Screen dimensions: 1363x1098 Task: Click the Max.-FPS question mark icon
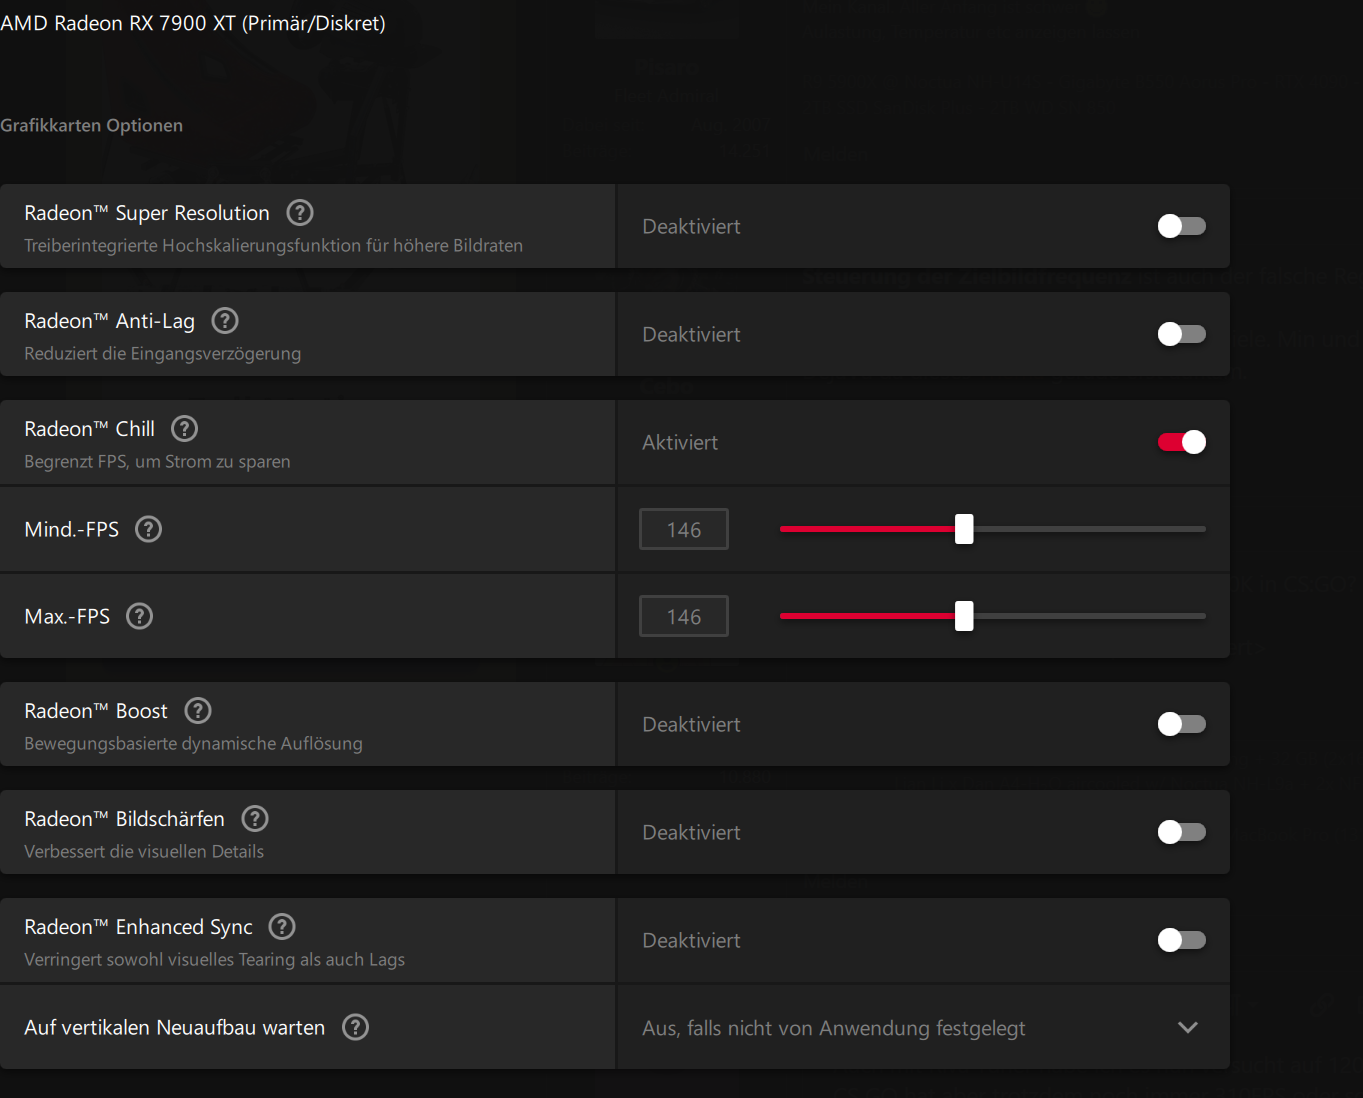tap(140, 616)
